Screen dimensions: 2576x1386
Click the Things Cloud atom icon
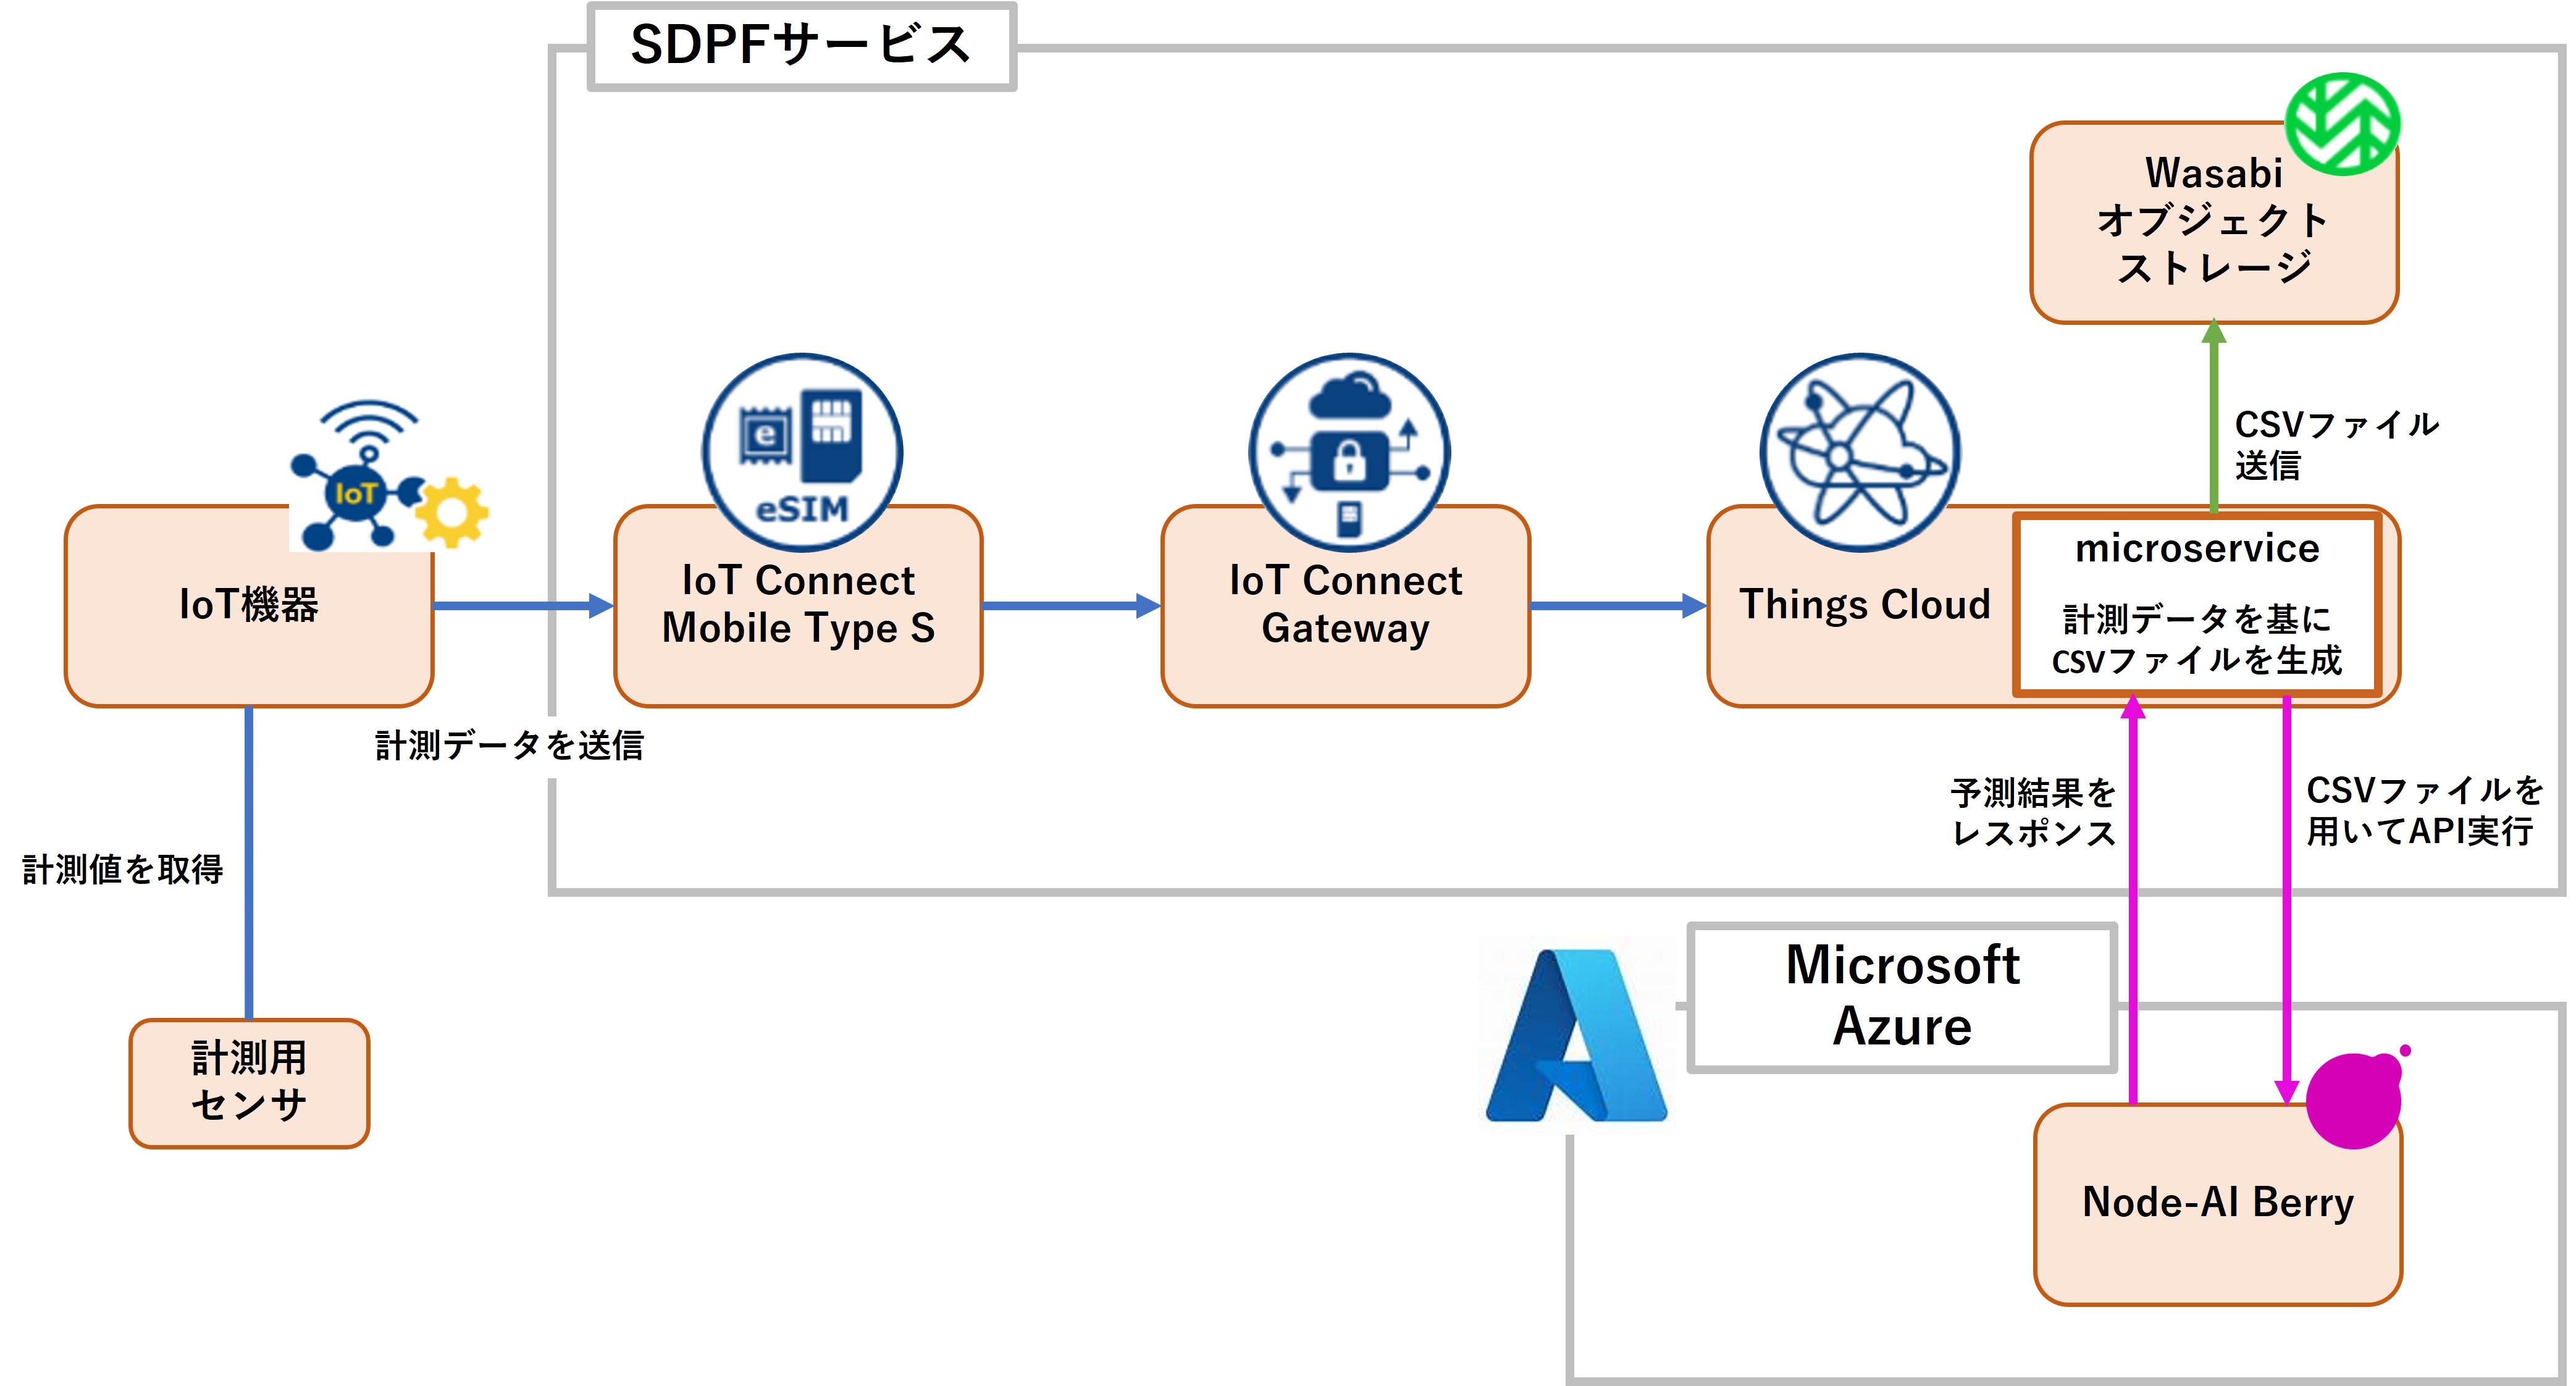click(1860, 452)
